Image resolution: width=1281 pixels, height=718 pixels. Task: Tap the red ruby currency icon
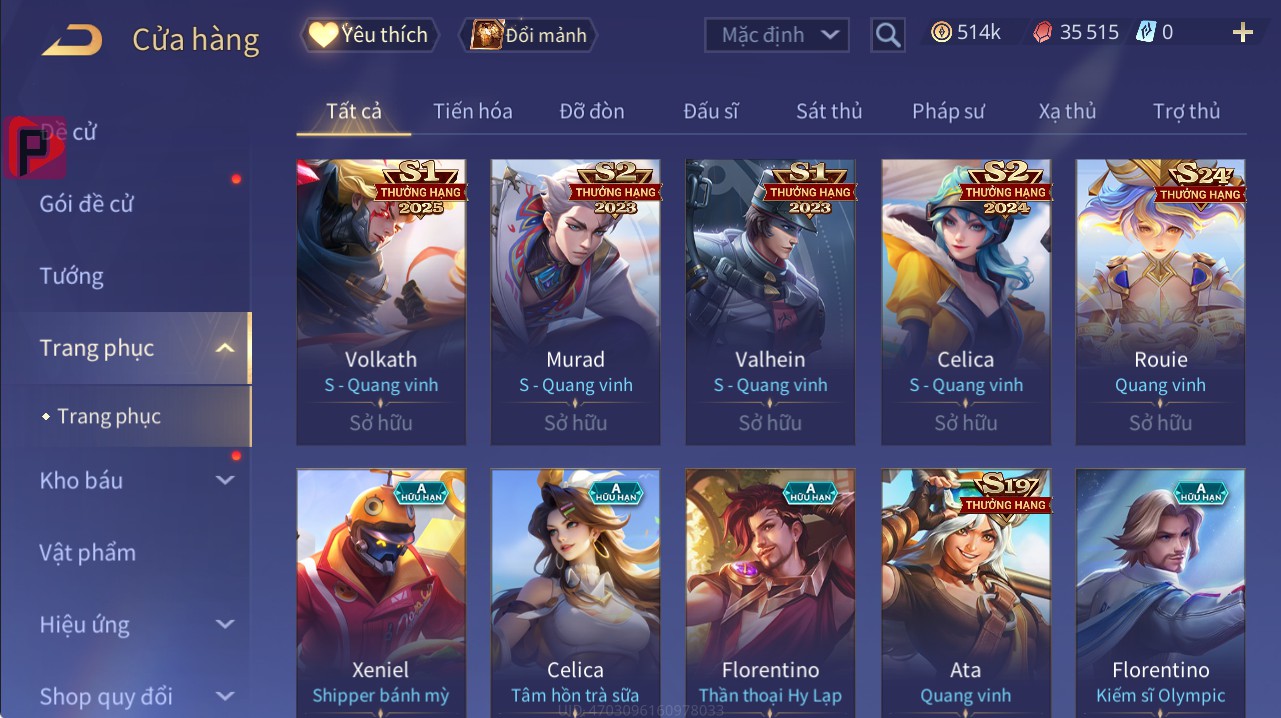1043,32
